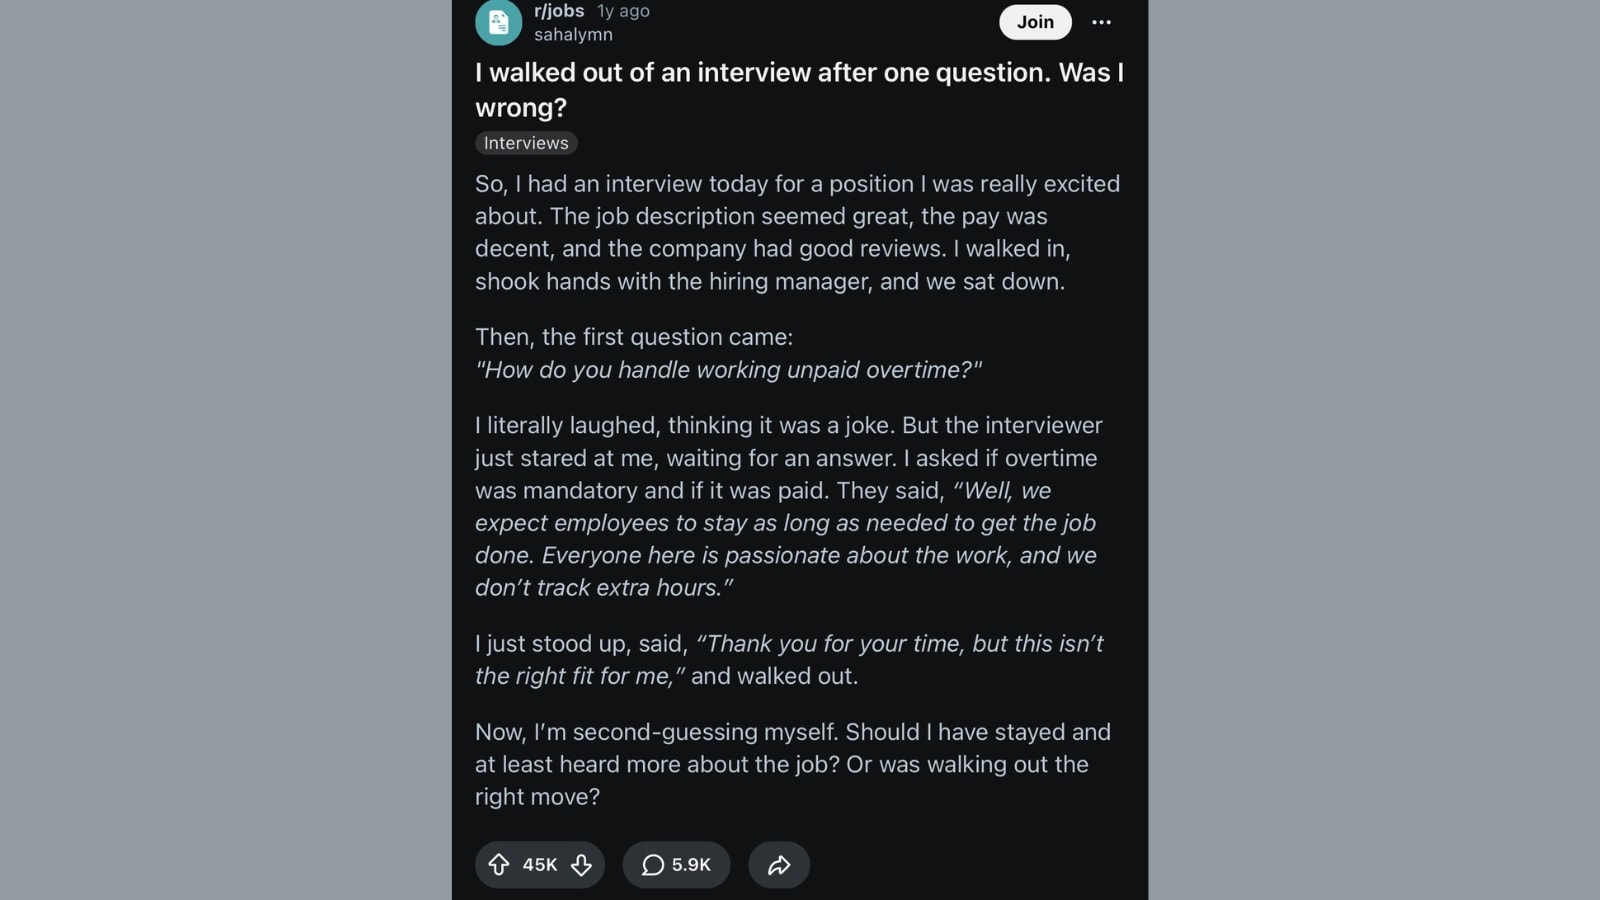Join the r/jobs community
Image resolution: width=1600 pixels, height=900 pixels.
click(x=1035, y=22)
